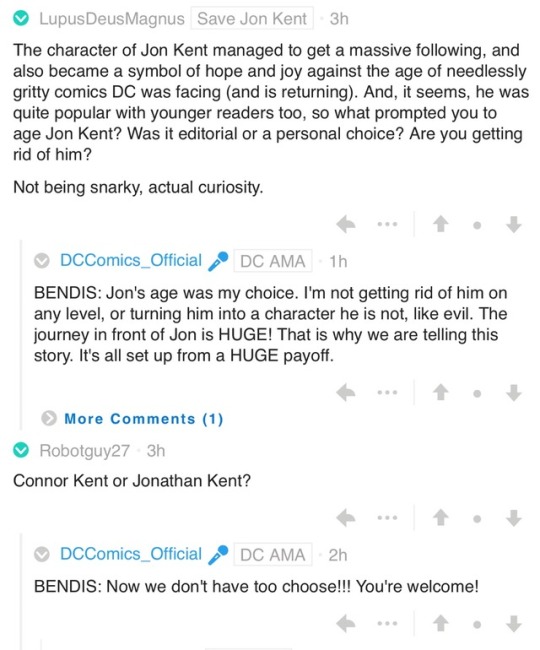
Task: Reply to LupusDeusMagnus's comment
Action: pyautogui.click(x=346, y=225)
